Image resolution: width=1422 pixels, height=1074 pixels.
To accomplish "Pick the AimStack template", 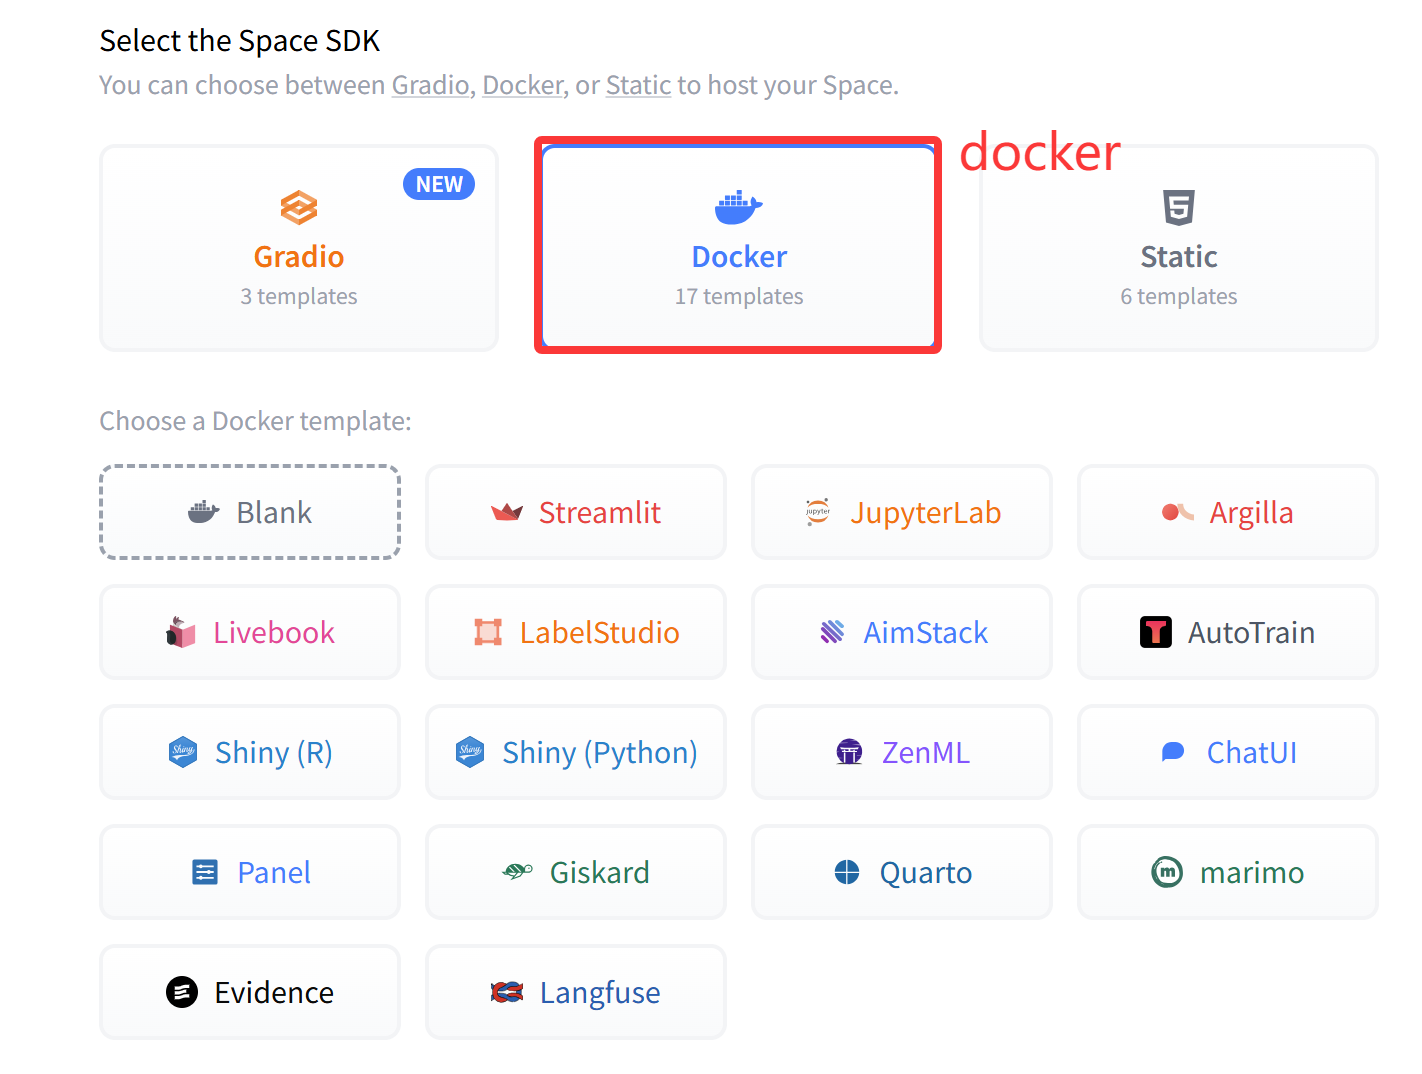I will click(902, 632).
